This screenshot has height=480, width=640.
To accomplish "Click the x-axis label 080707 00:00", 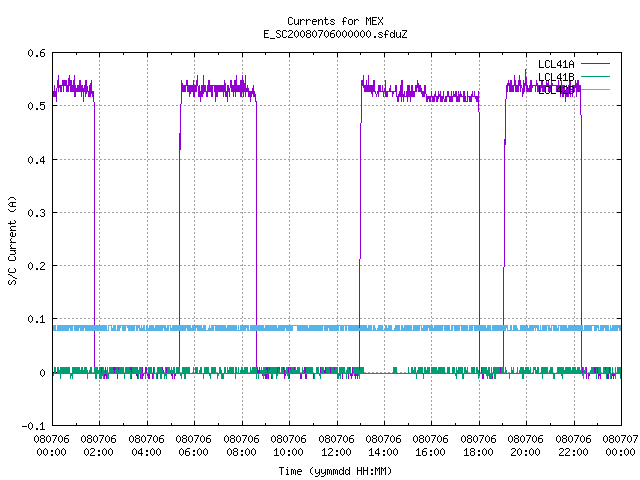I will (x=620, y=446).
